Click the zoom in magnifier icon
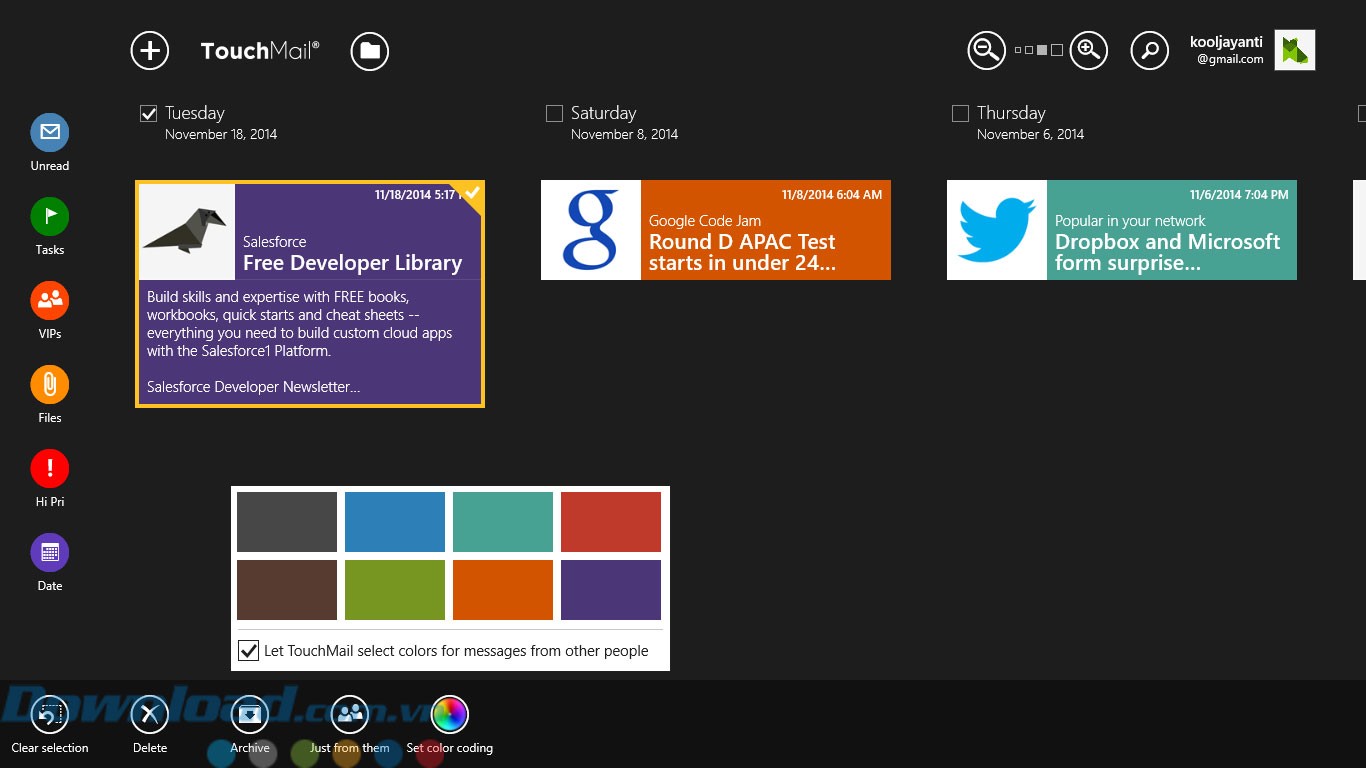The height and width of the screenshot is (768, 1366). pyautogui.click(x=1089, y=51)
